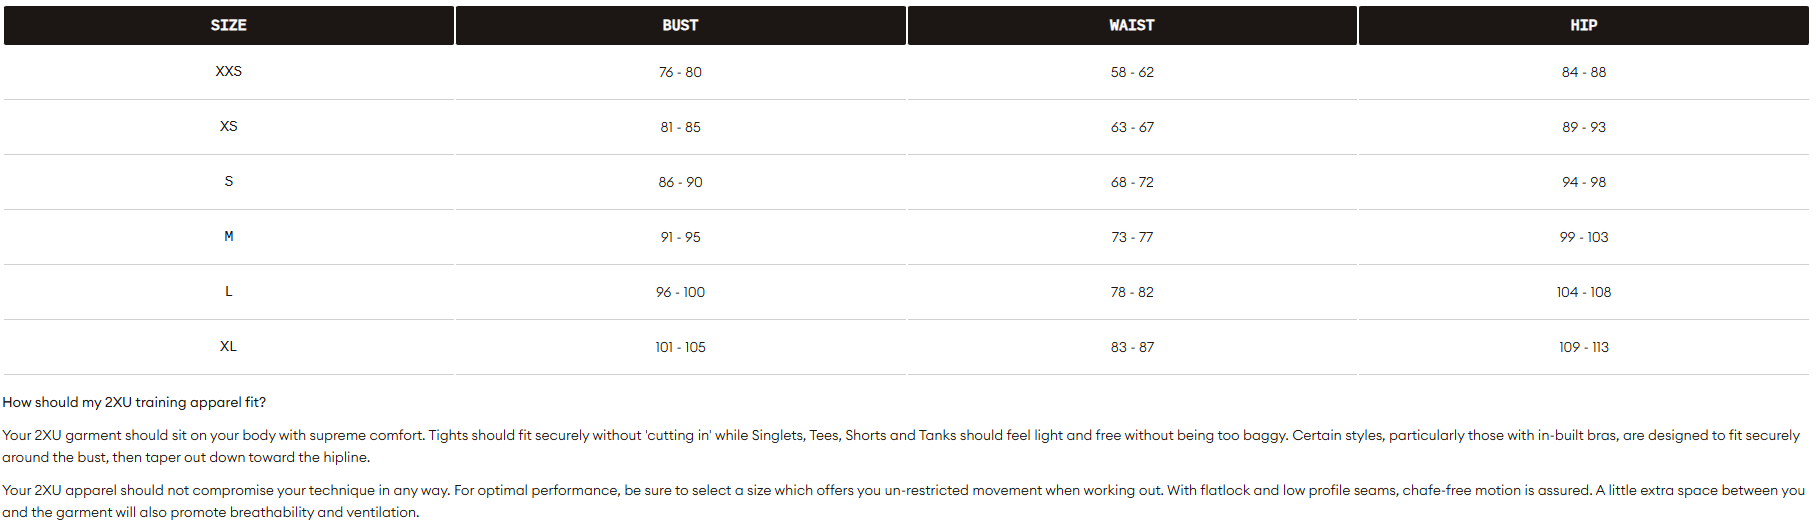Click the 76 - 80 bust measurement

pyautogui.click(x=680, y=72)
